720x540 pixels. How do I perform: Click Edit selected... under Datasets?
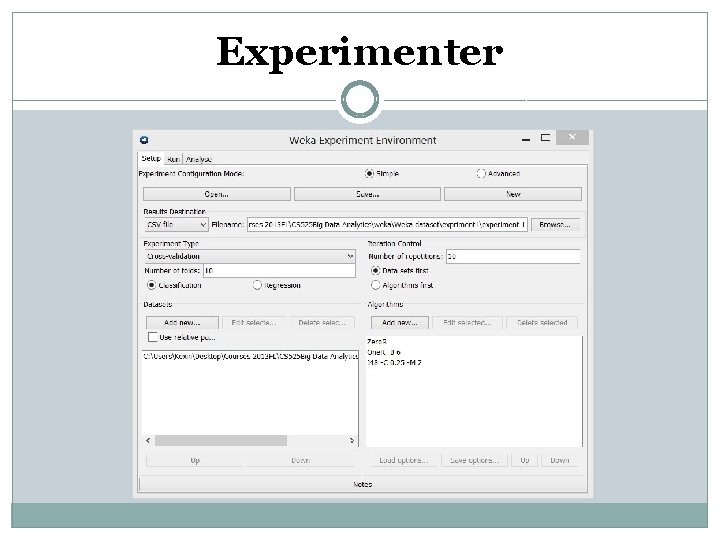pos(254,323)
